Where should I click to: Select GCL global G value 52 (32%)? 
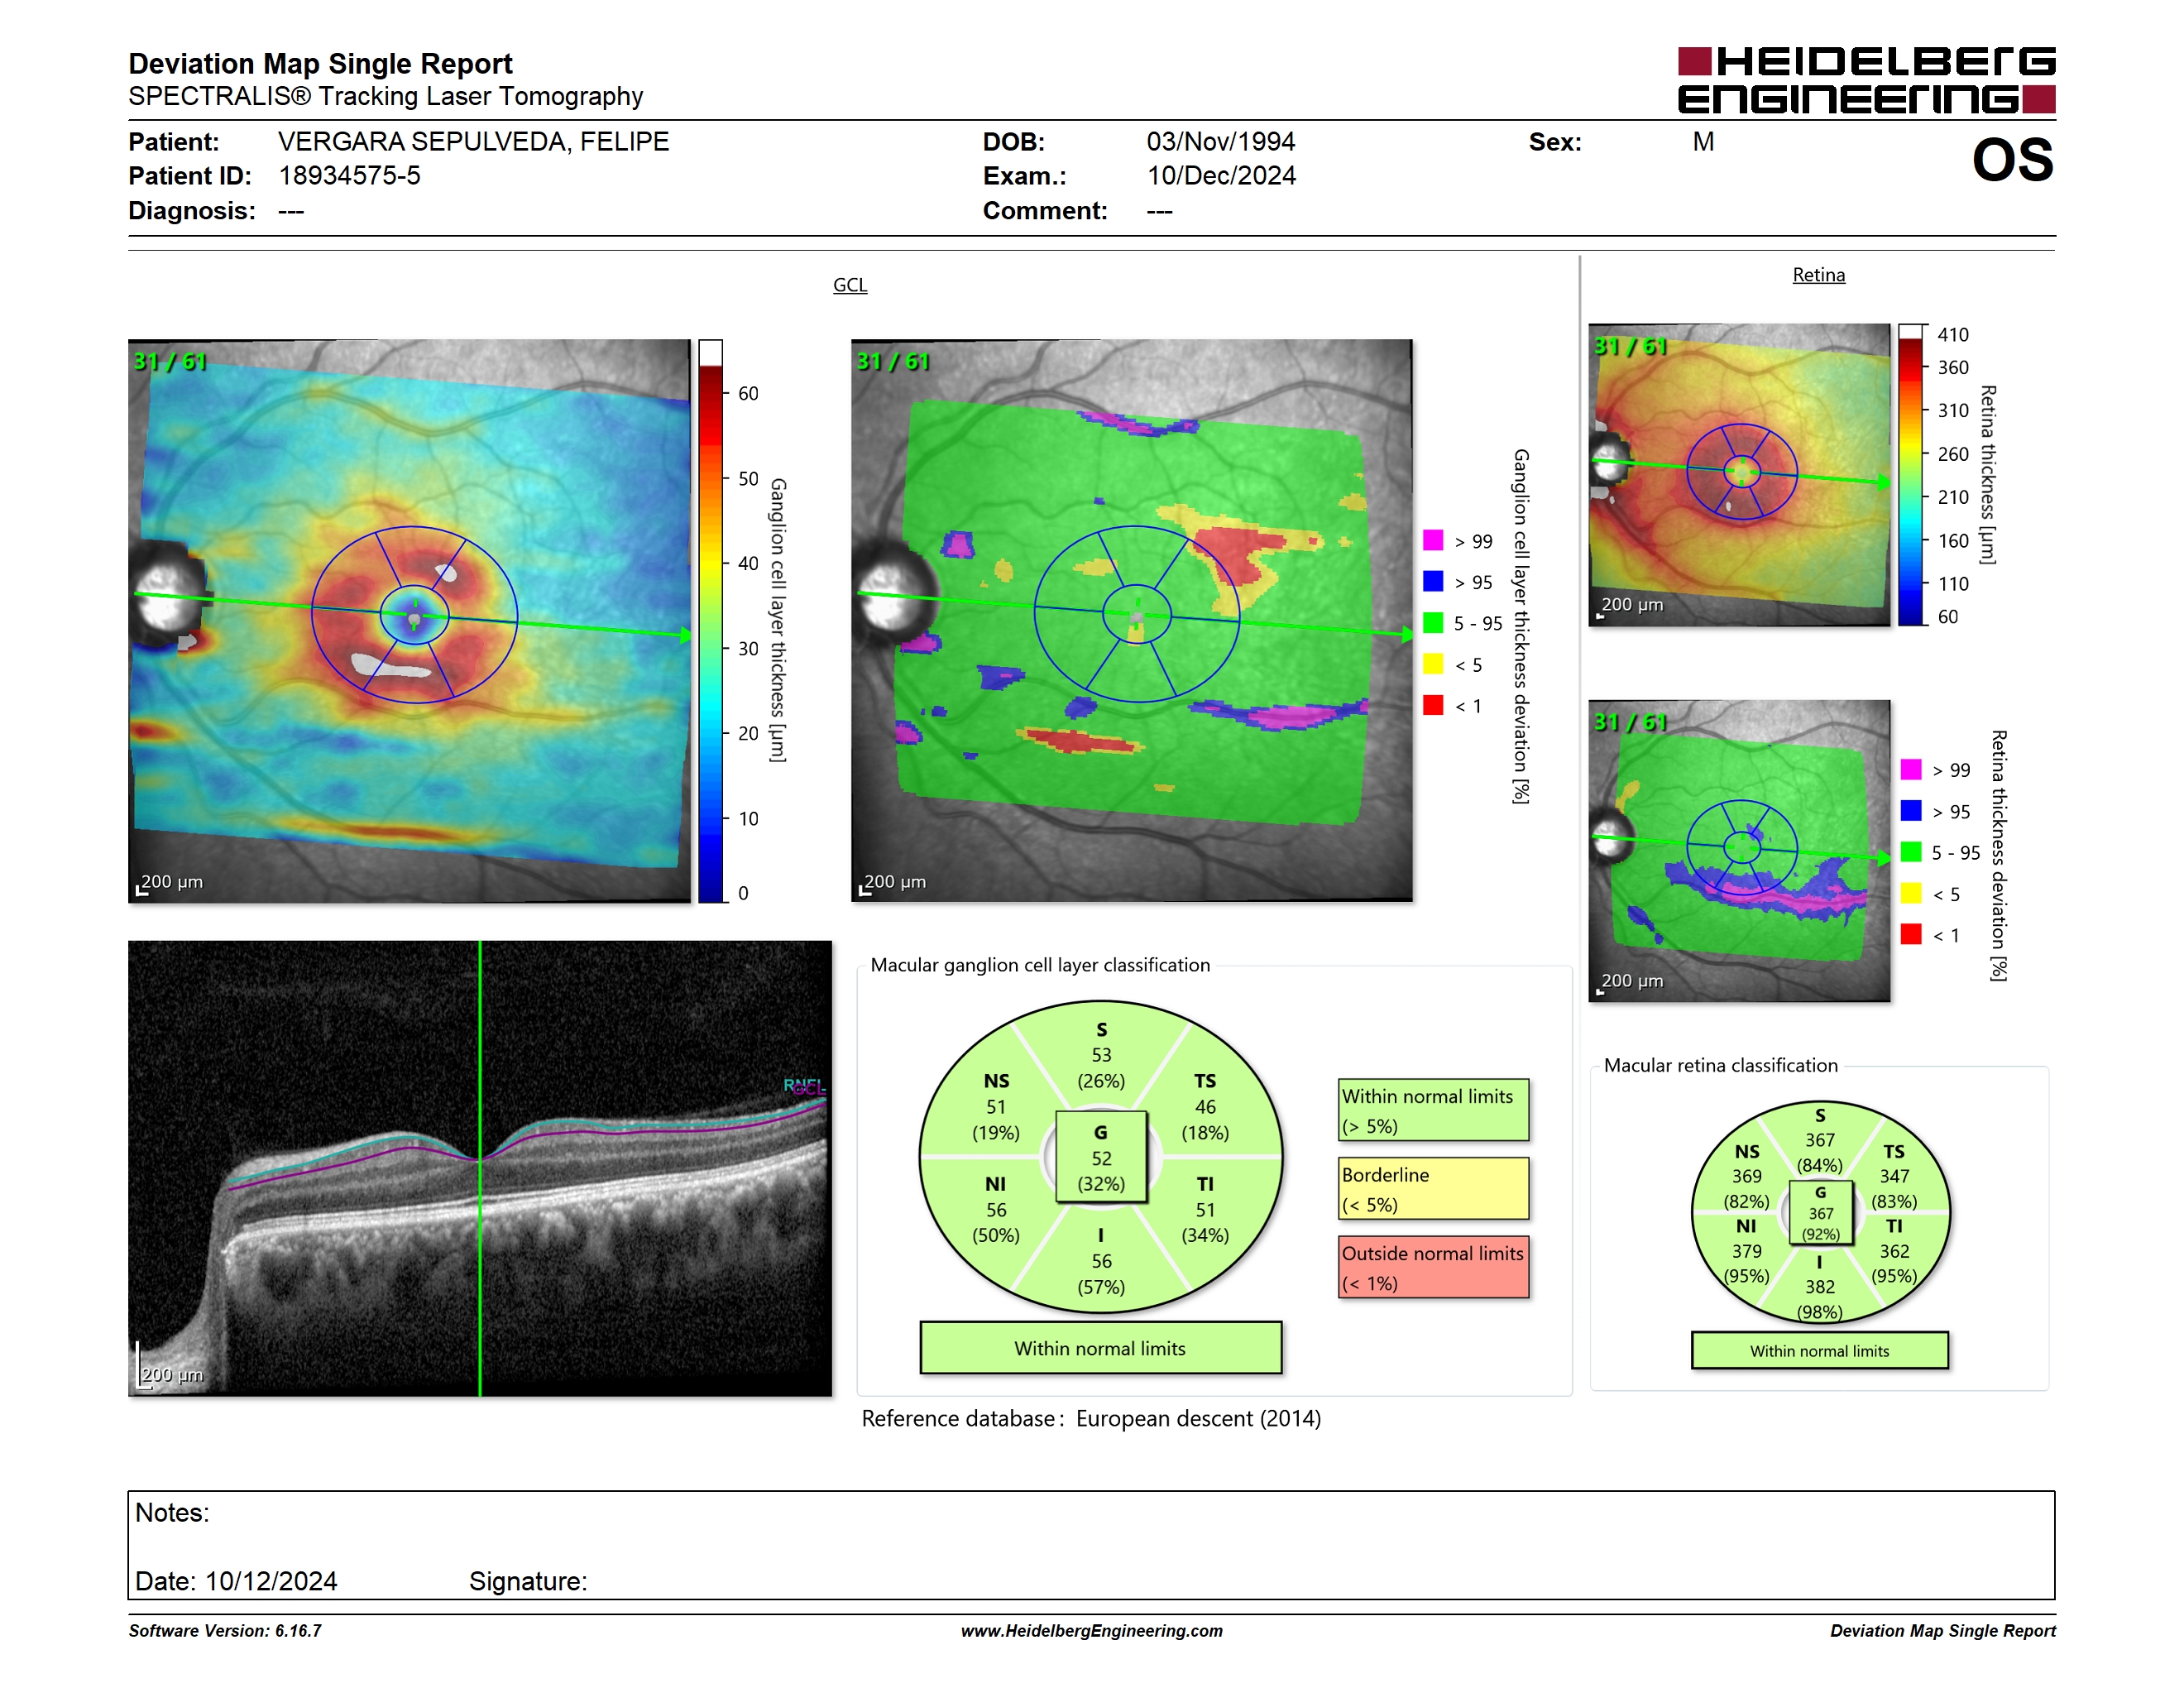(x=1101, y=1158)
